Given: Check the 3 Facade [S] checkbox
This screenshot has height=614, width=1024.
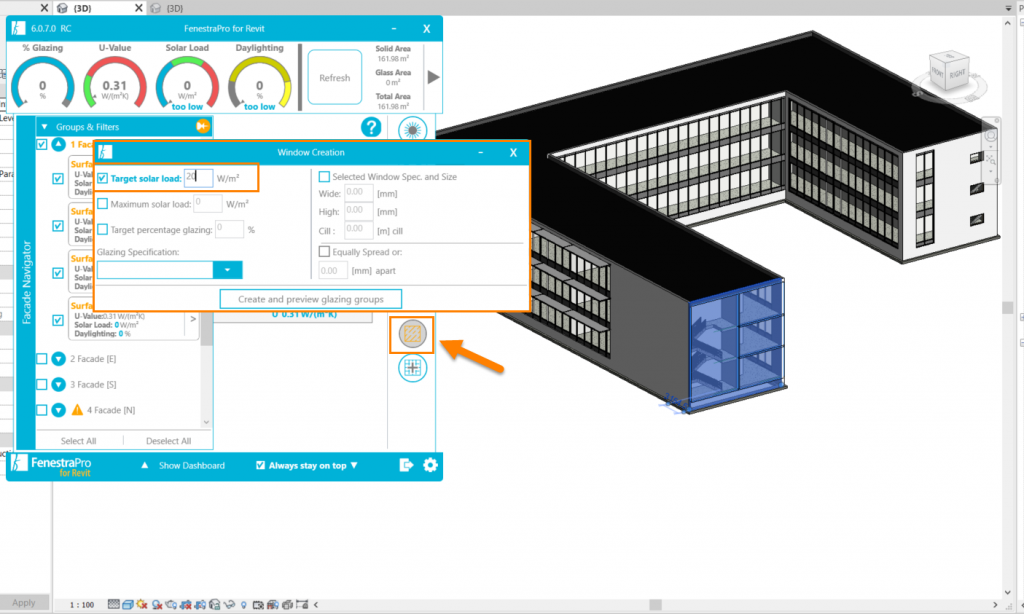Looking at the screenshot, I should point(42,384).
